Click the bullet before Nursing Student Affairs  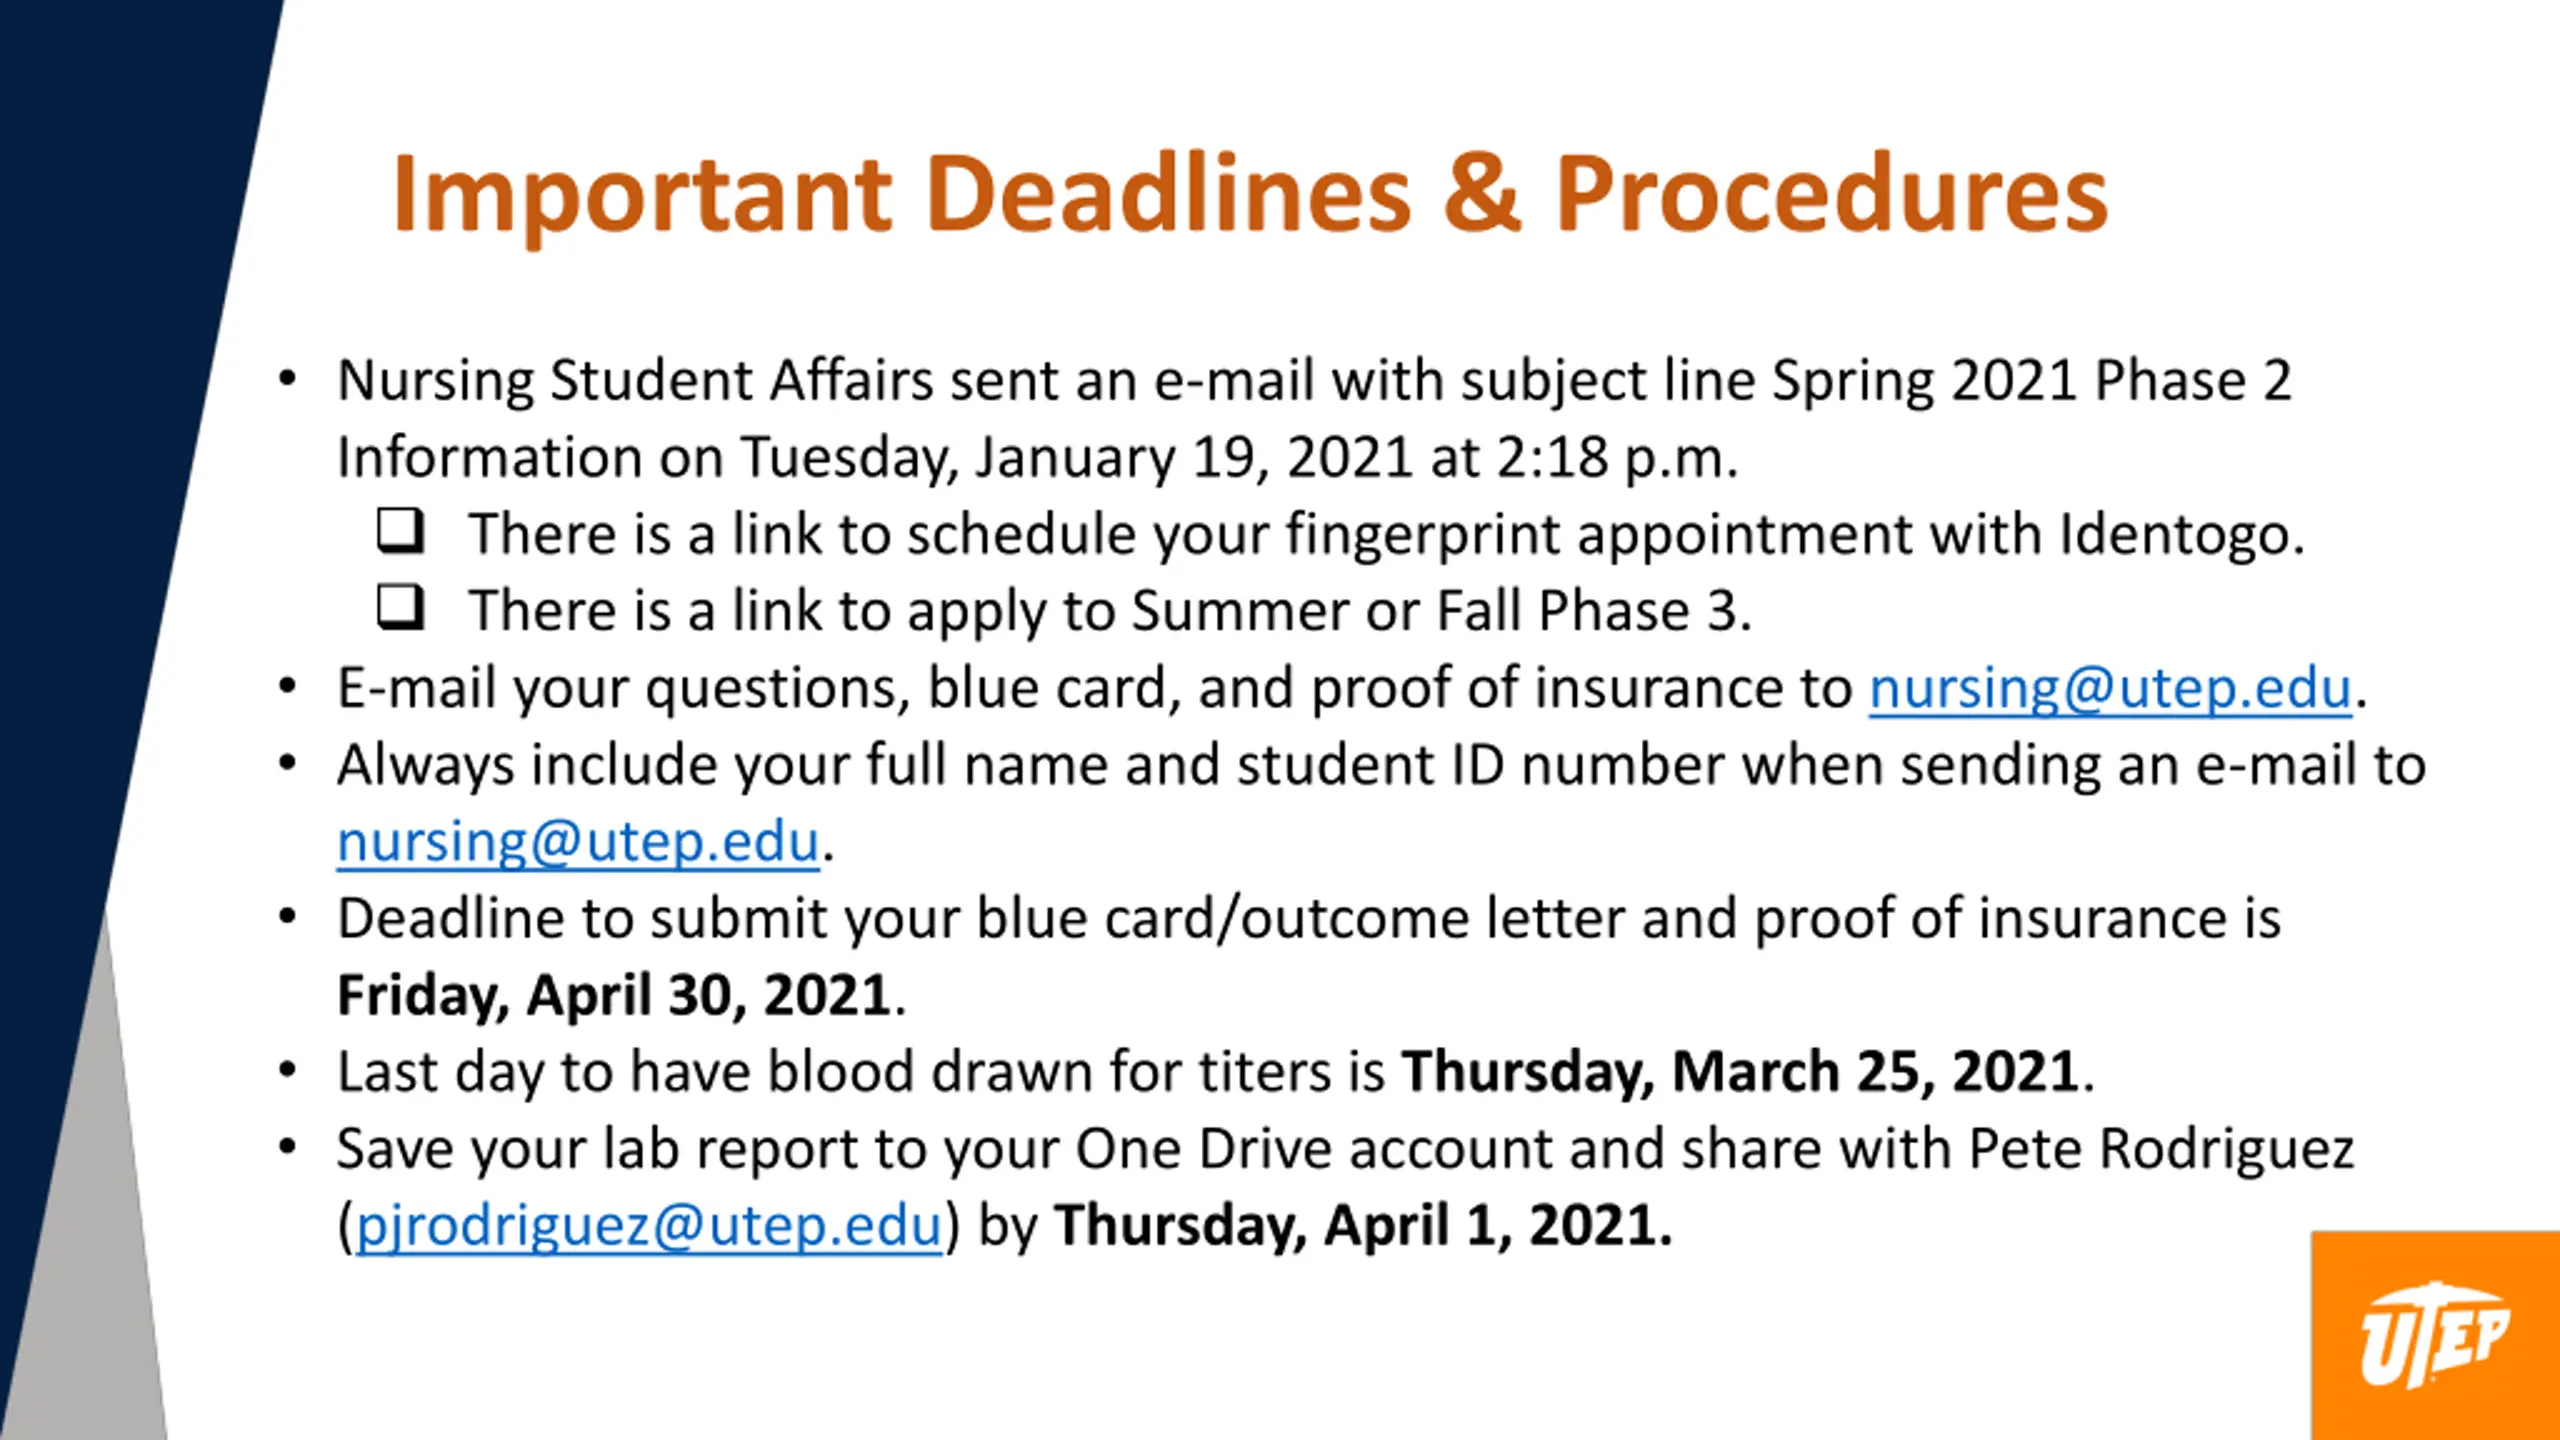[x=288, y=380]
